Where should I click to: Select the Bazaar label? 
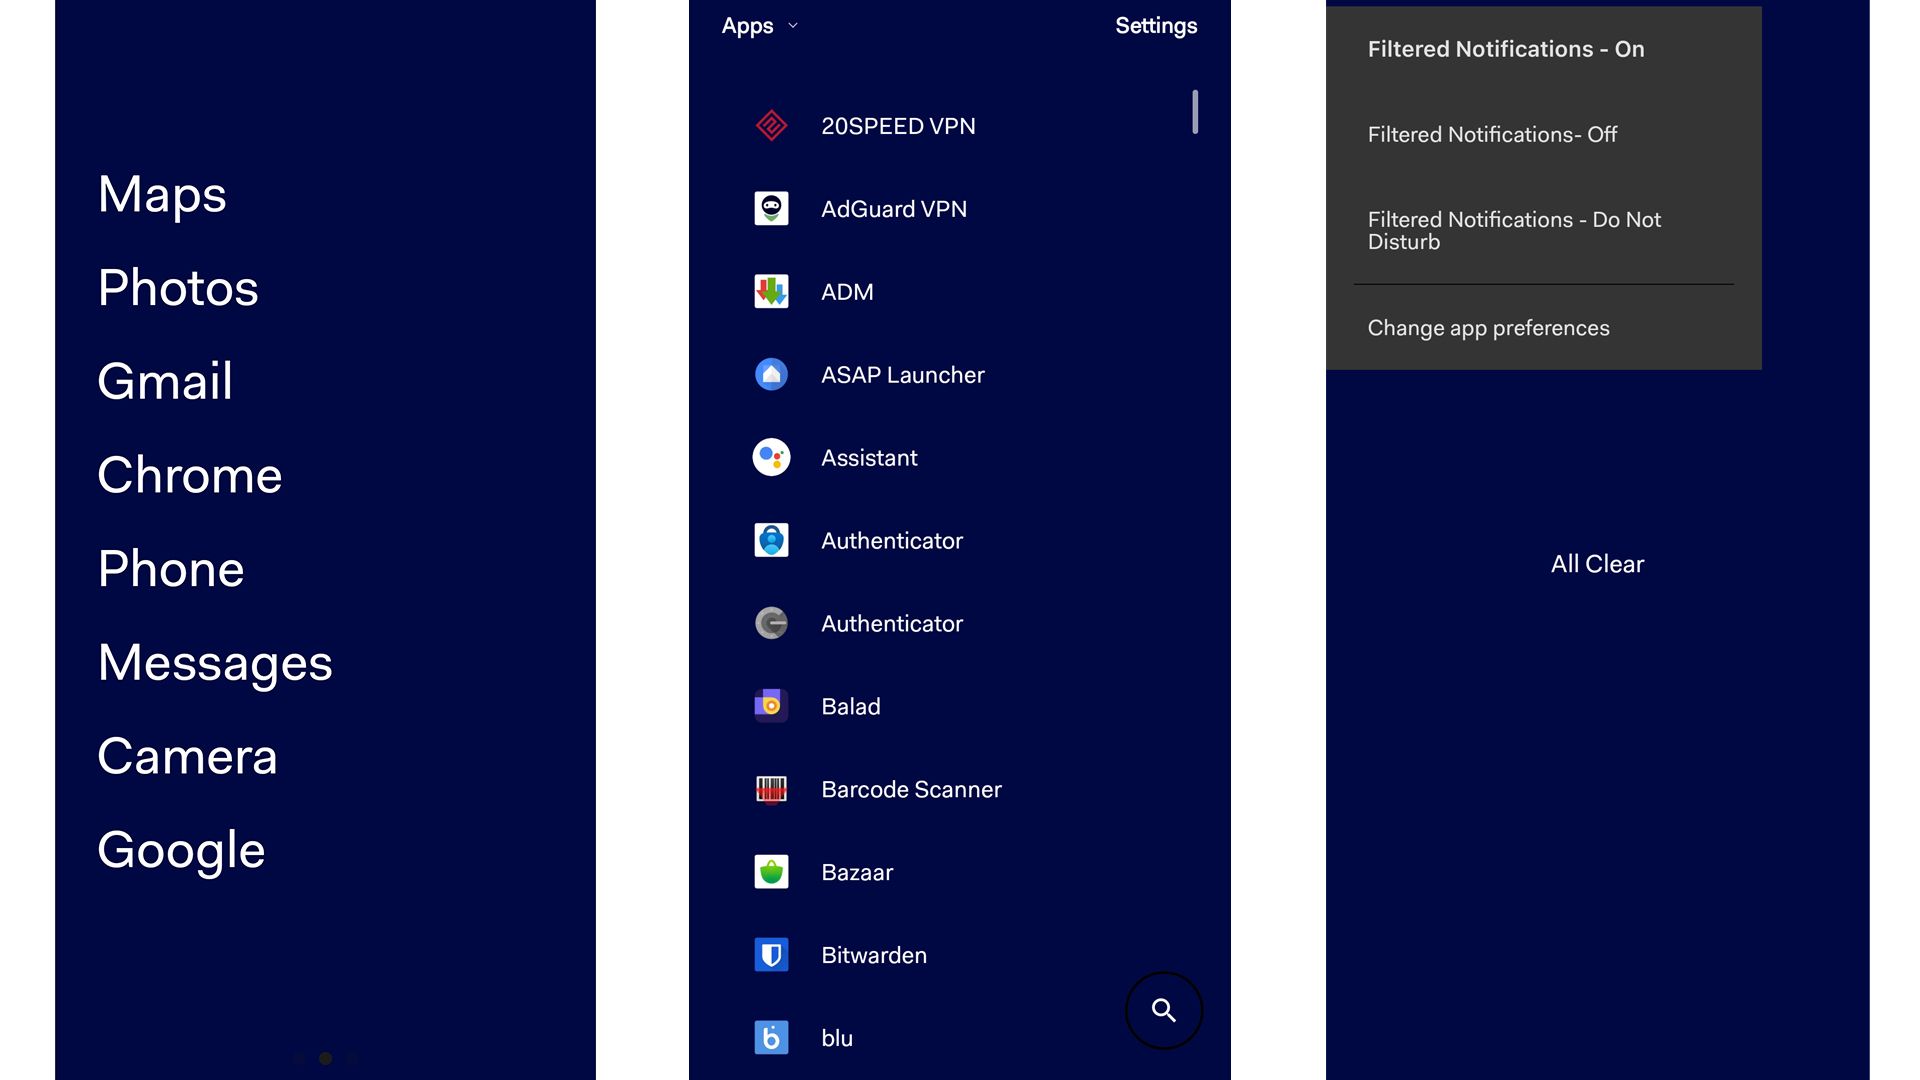point(857,873)
